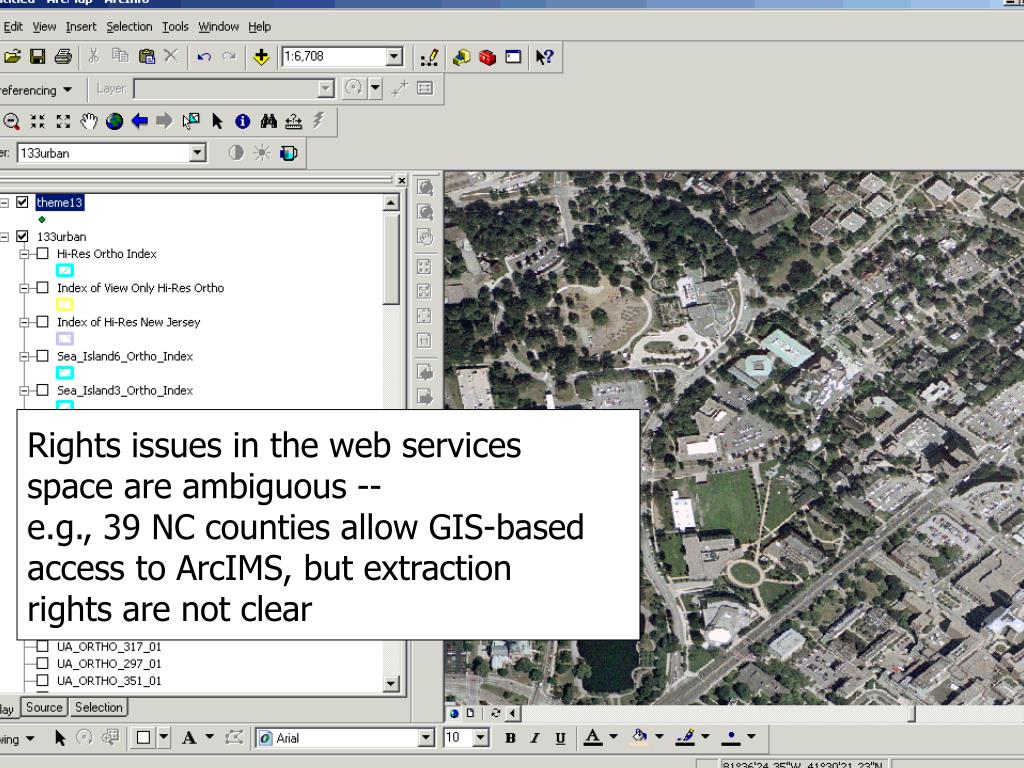Enable the UA_ORTHO_317_01 layer
This screenshot has height=768, width=1024.
tap(42, 646)
